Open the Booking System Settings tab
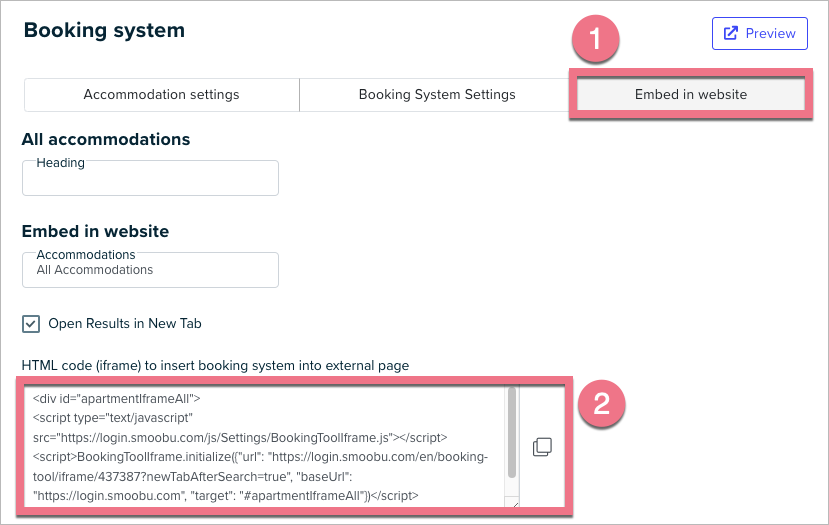 click(437, 95)
